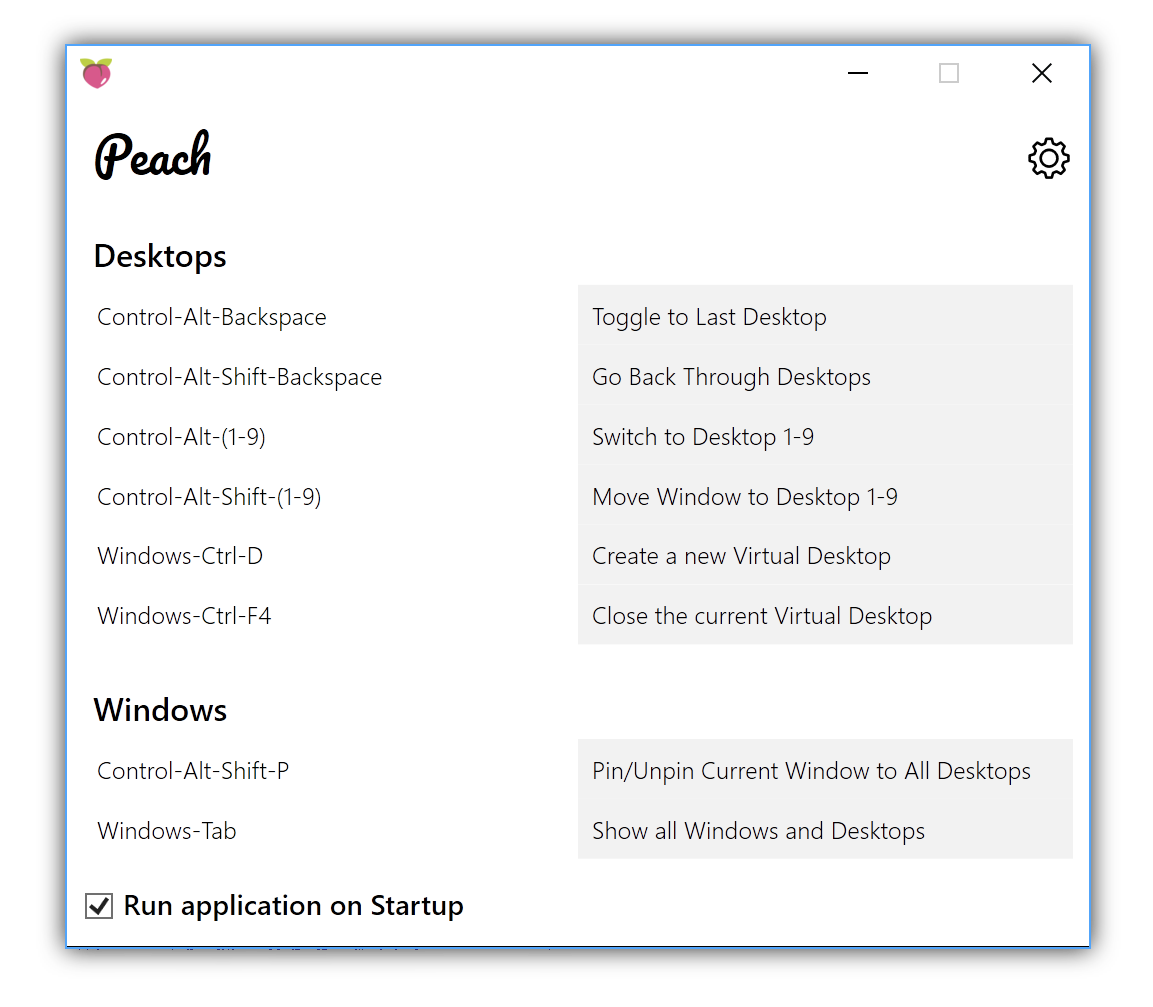Click the Peach fruit icon in title bar
The width and height of the screenshot is (1153, 1007).
[96, 73]
